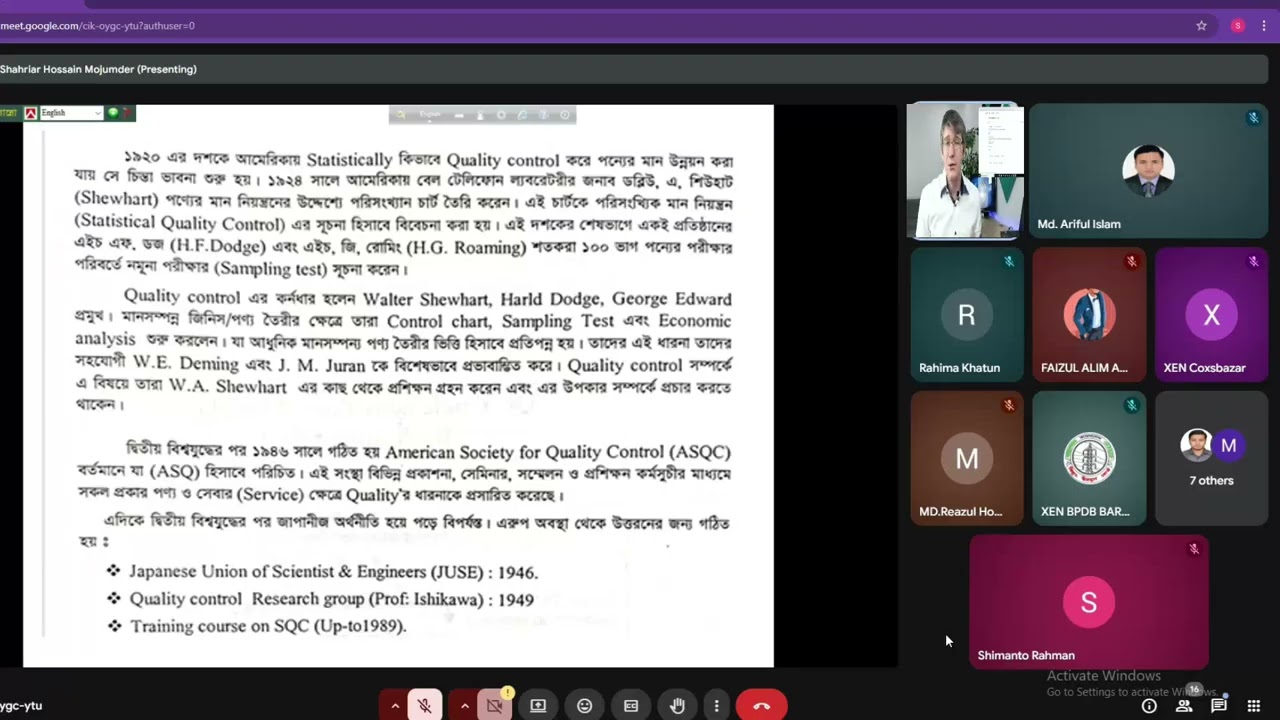Click muted mic icon on XEN Coxsbazar tile
1280x720 pixels.
[x=1253, y=262]
